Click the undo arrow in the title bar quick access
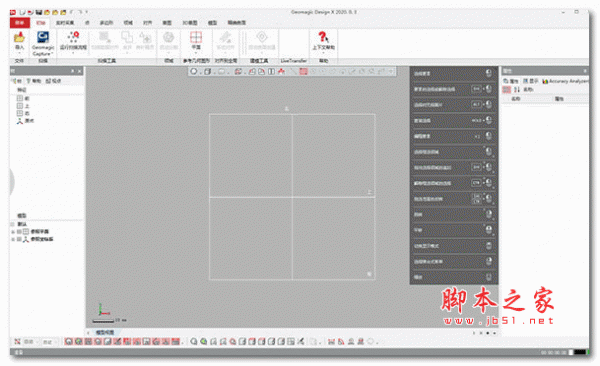This screenshot has height=366, width=600. pyautogui.click(x=72, y=12)
